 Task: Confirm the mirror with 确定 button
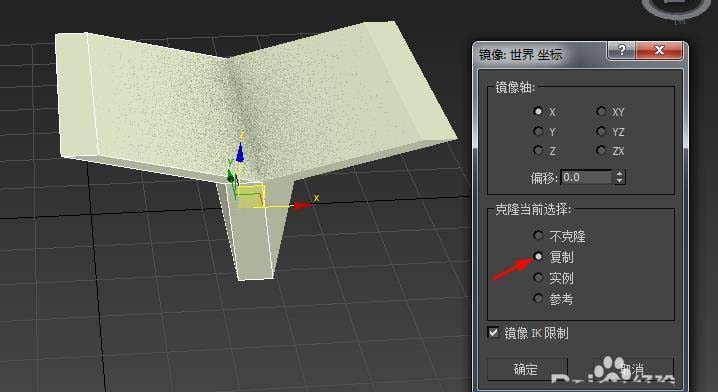click(x=527, y=369)
